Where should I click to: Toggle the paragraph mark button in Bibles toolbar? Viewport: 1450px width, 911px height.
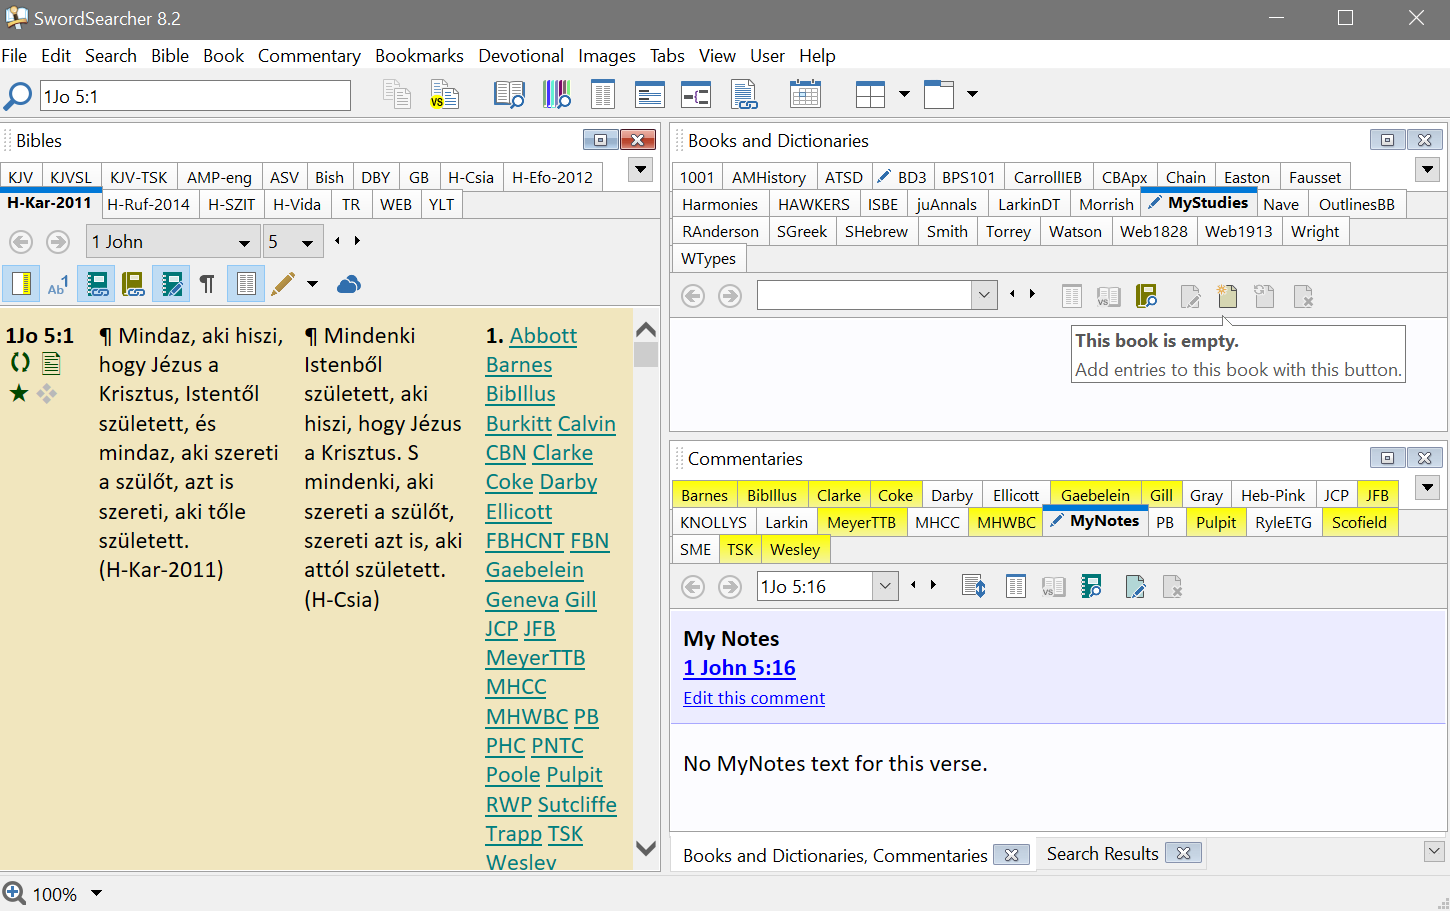(207, 285)
